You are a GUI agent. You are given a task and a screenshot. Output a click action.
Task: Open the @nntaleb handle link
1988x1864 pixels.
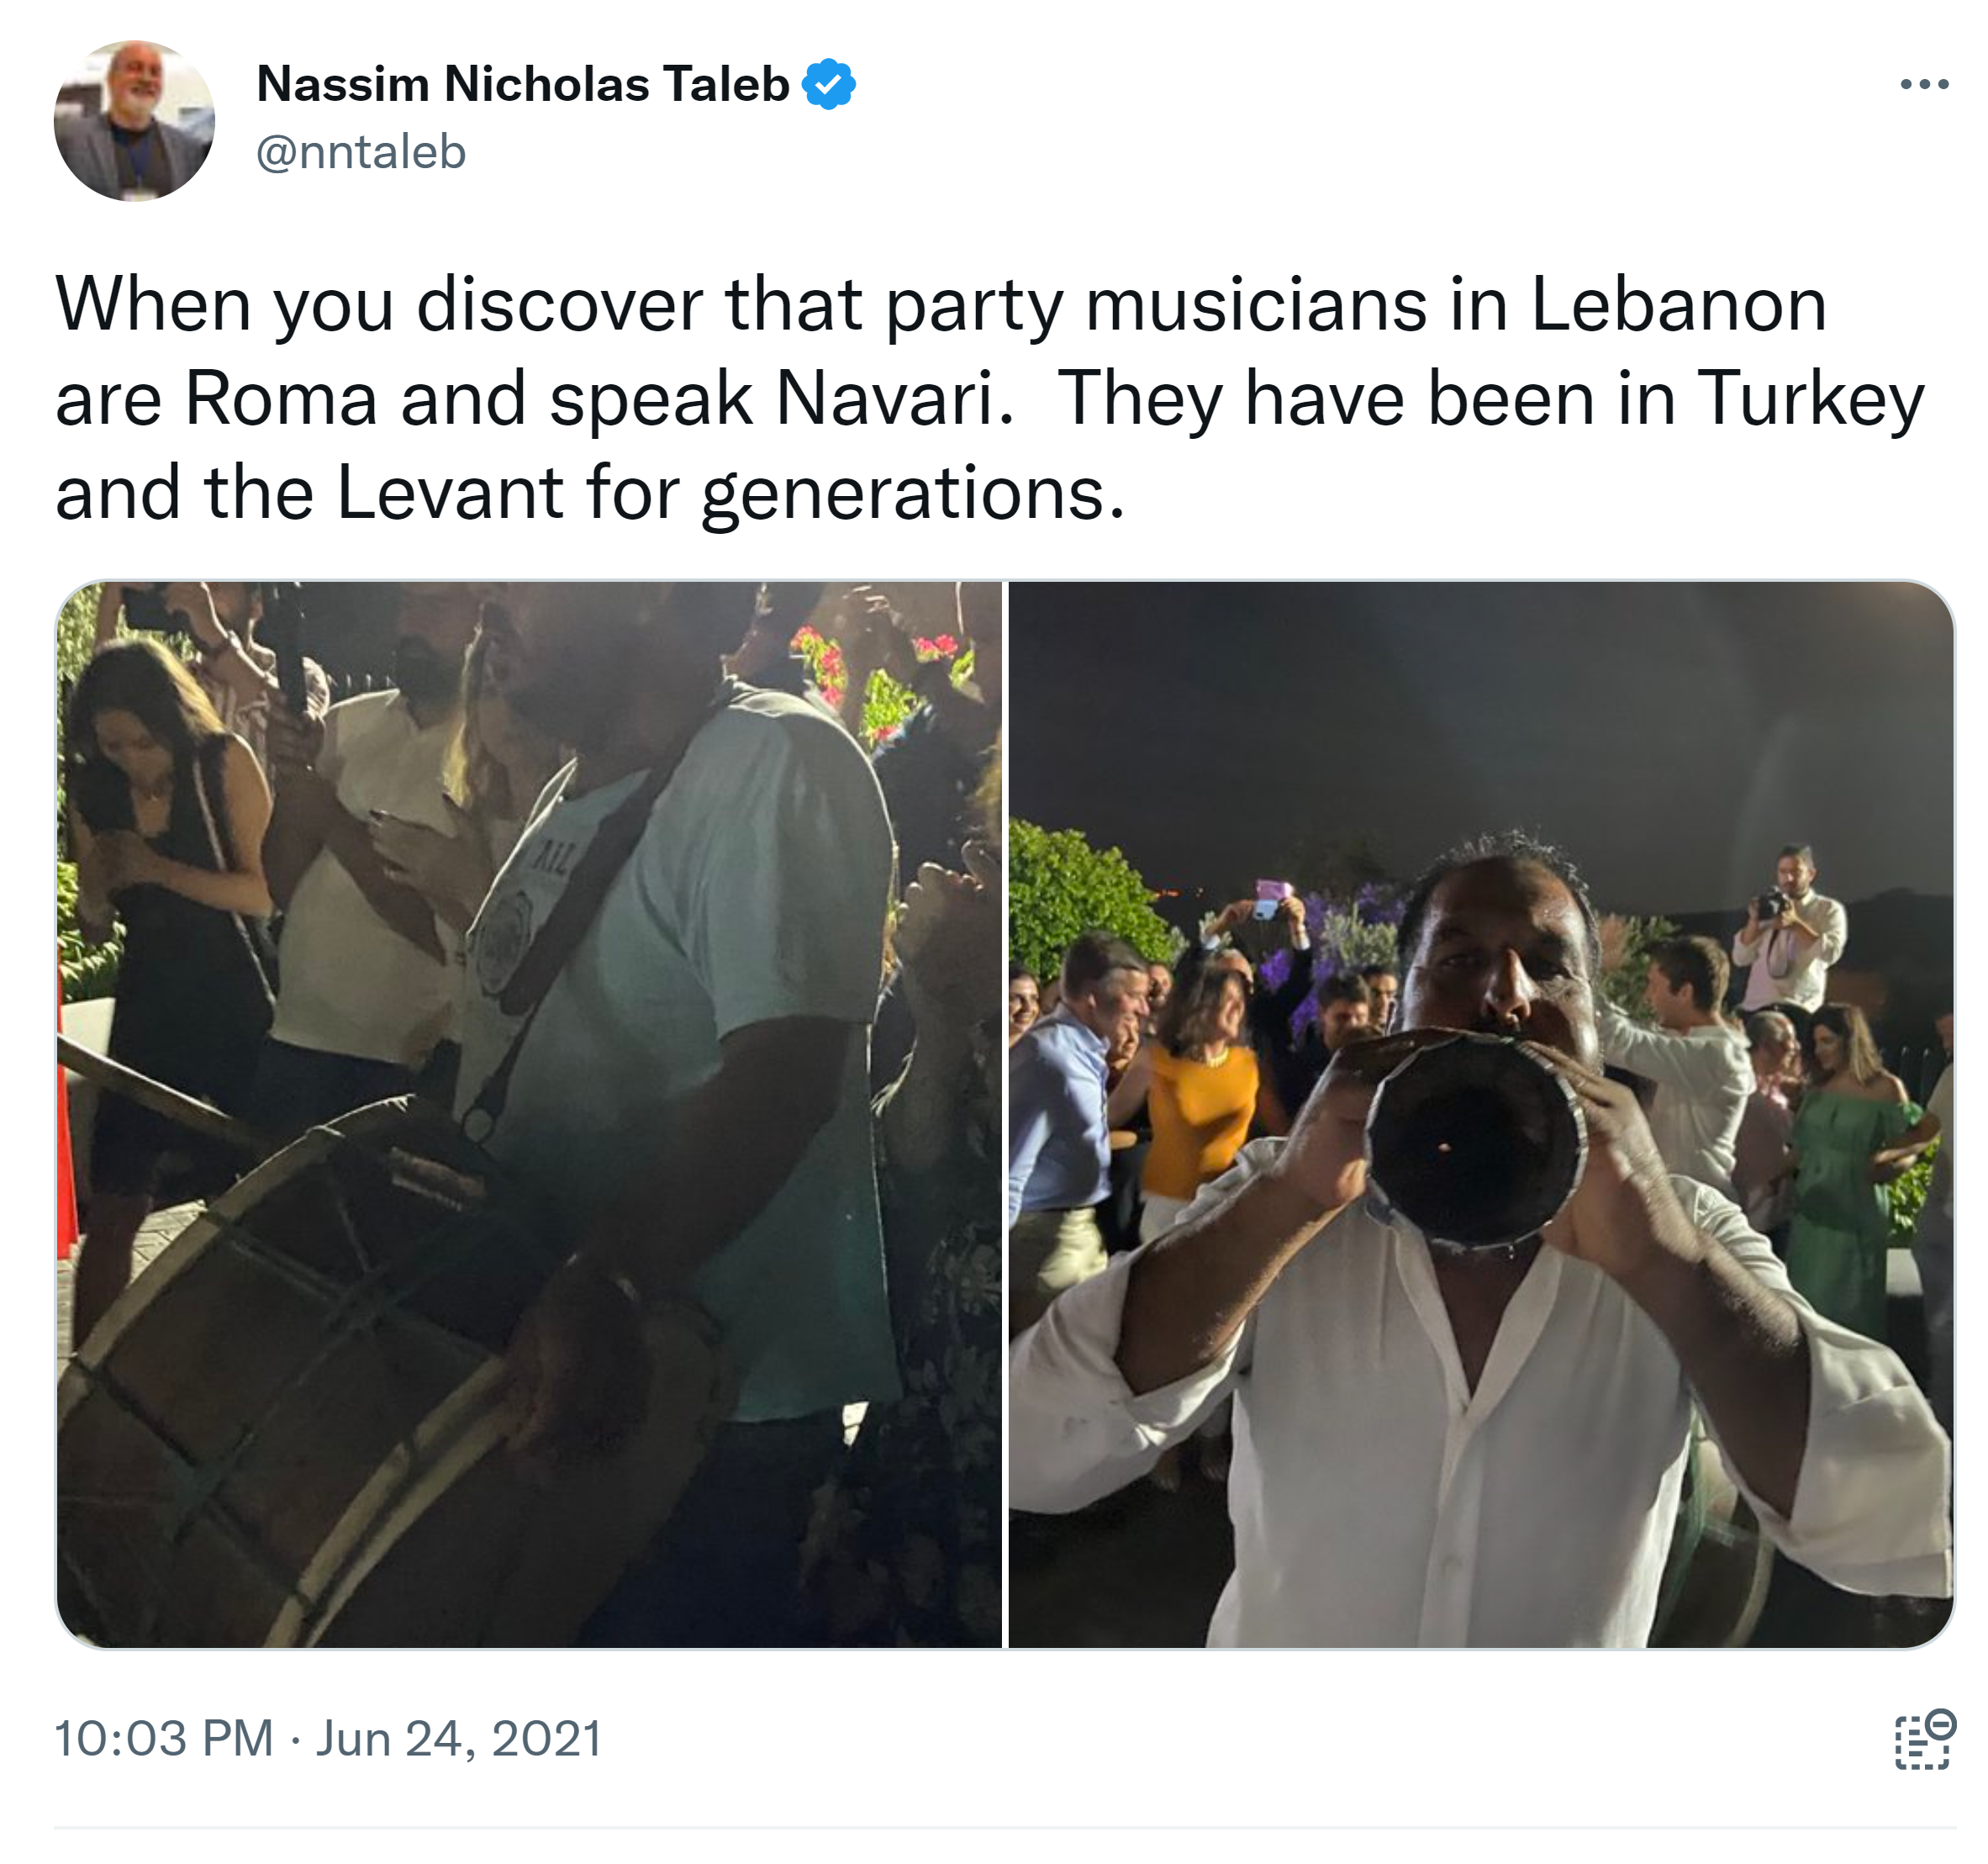[x=361, y=152]
